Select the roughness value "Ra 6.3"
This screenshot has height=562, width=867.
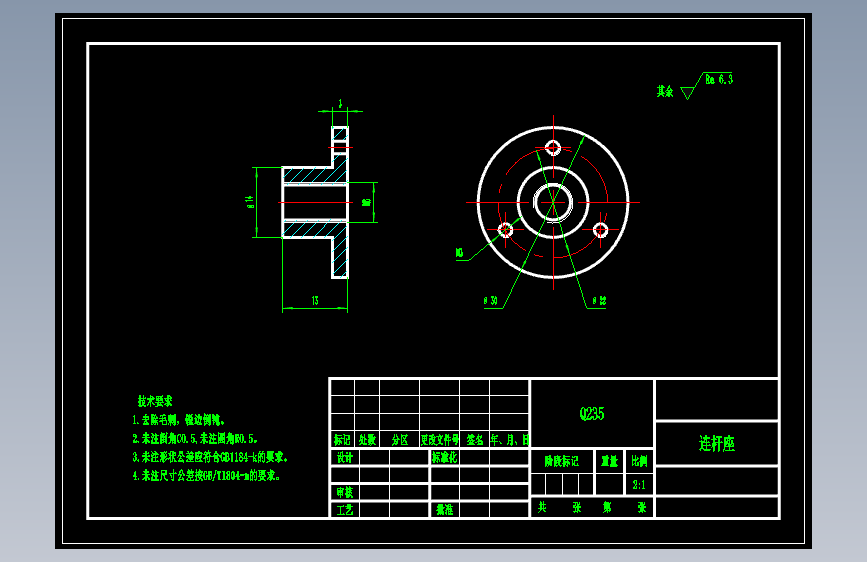coord(719,80)
